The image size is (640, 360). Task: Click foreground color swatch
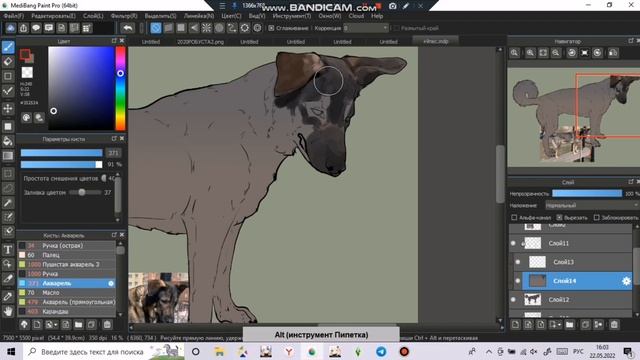pyautogui.click(x=25, y=54)
